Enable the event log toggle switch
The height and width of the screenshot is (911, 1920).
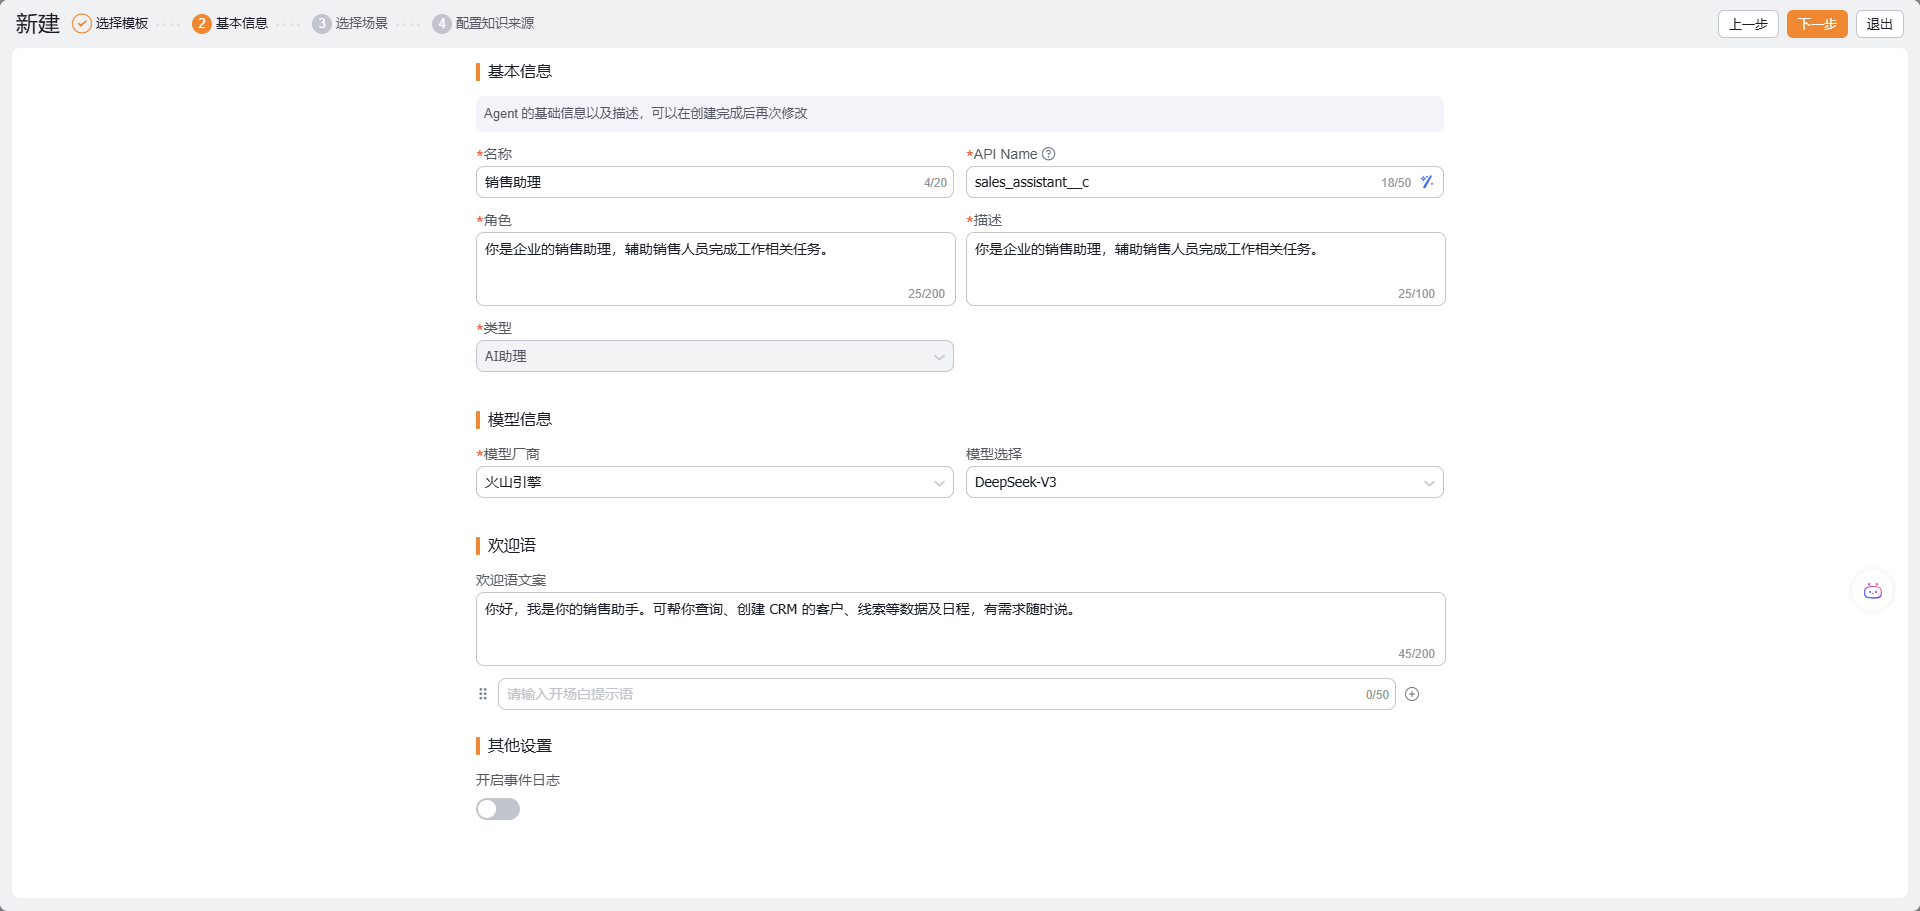(x=498, y=809)
